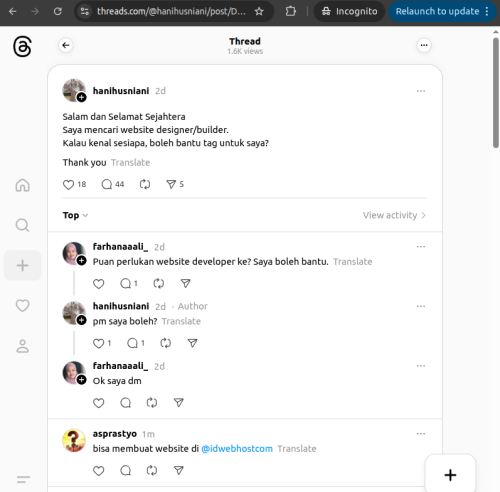This screenshot has height=492, width=500.
Task: Open the thread header more options menu
Action: click(x=424, y=45)
